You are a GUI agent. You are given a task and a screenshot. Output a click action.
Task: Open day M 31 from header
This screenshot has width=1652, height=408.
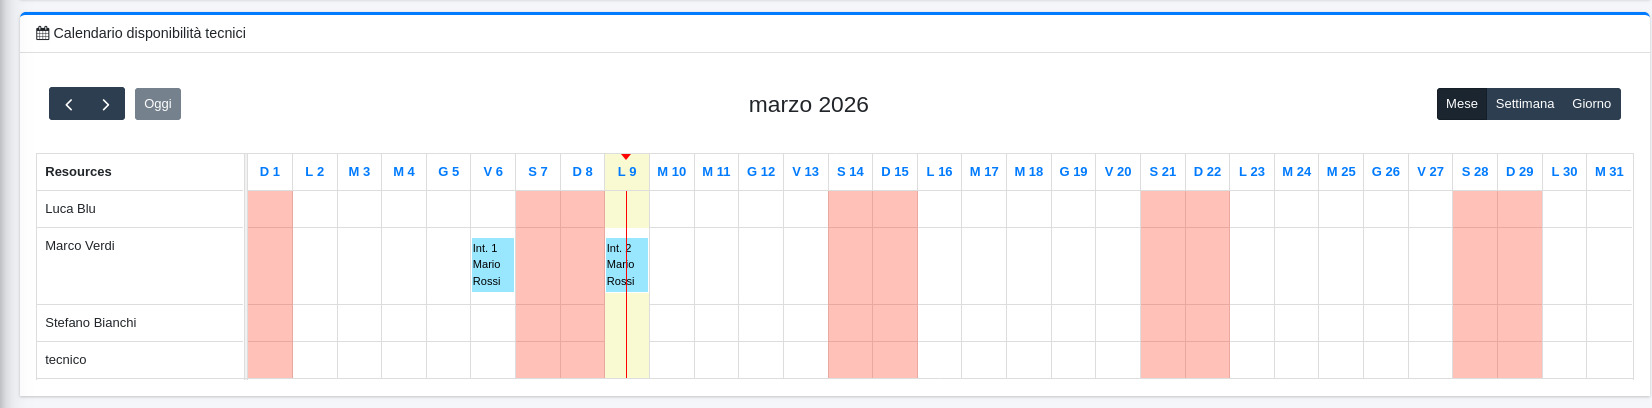[1609, 172]
